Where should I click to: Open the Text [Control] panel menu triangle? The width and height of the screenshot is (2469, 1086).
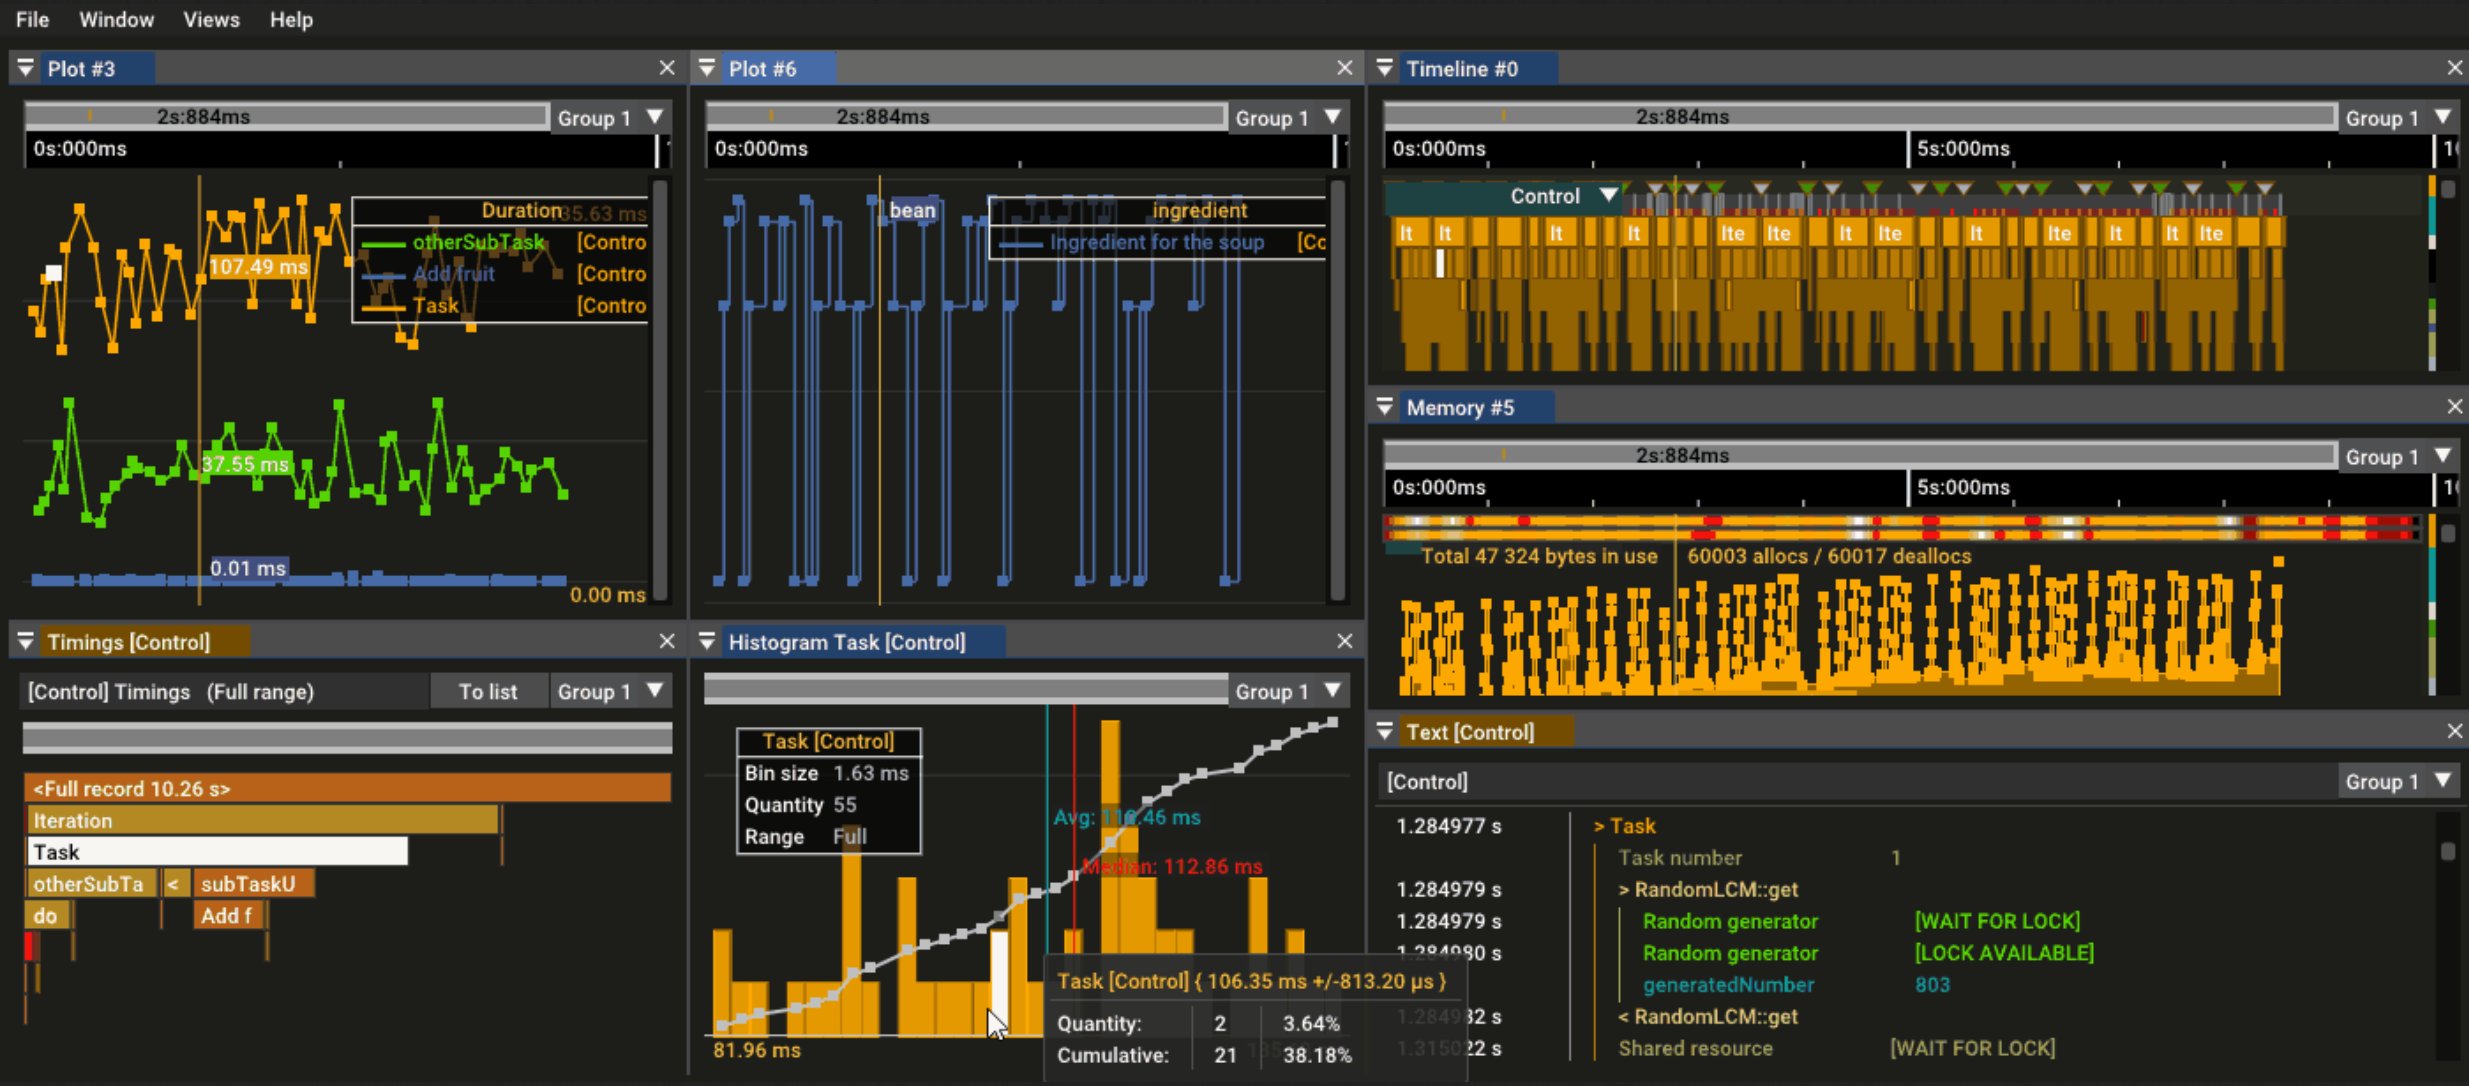[x=1385, y=732]
